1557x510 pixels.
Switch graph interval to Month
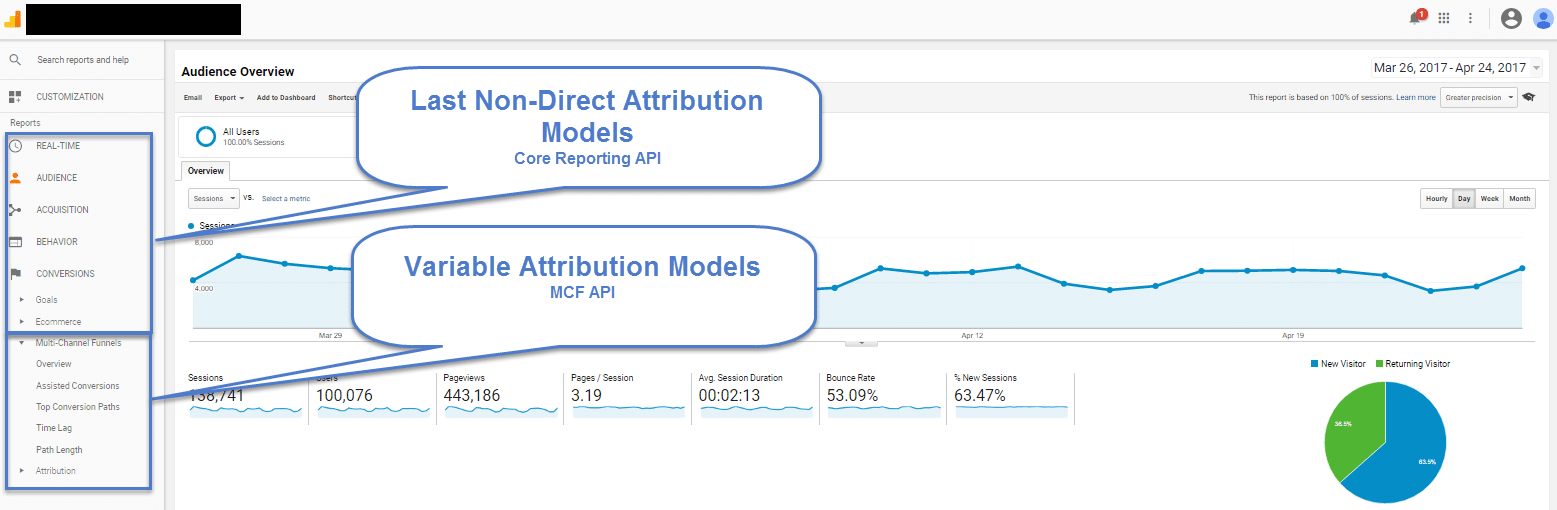(1519, 199)
